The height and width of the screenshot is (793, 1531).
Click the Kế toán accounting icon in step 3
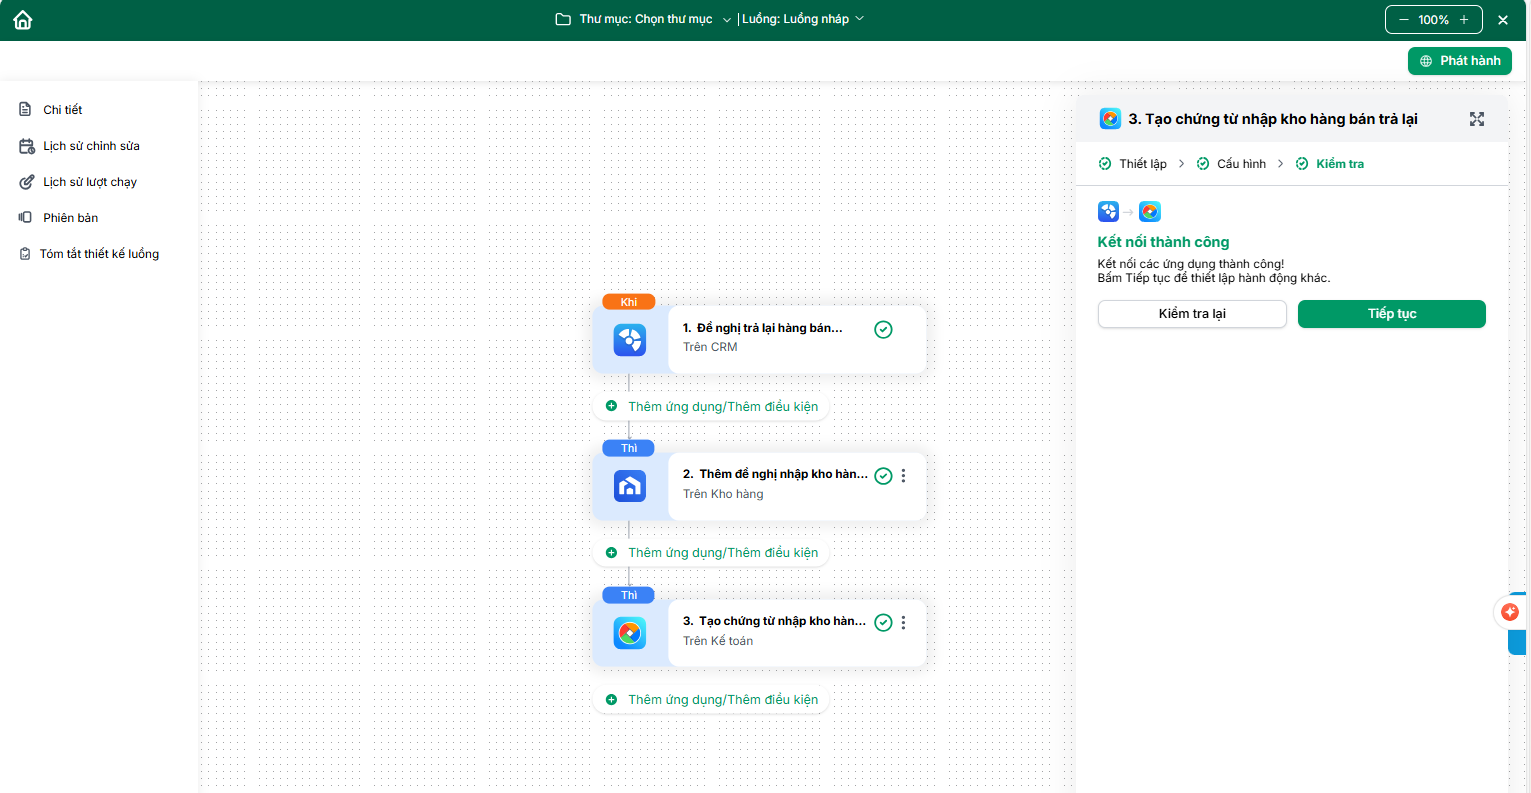tap(629, 633)
